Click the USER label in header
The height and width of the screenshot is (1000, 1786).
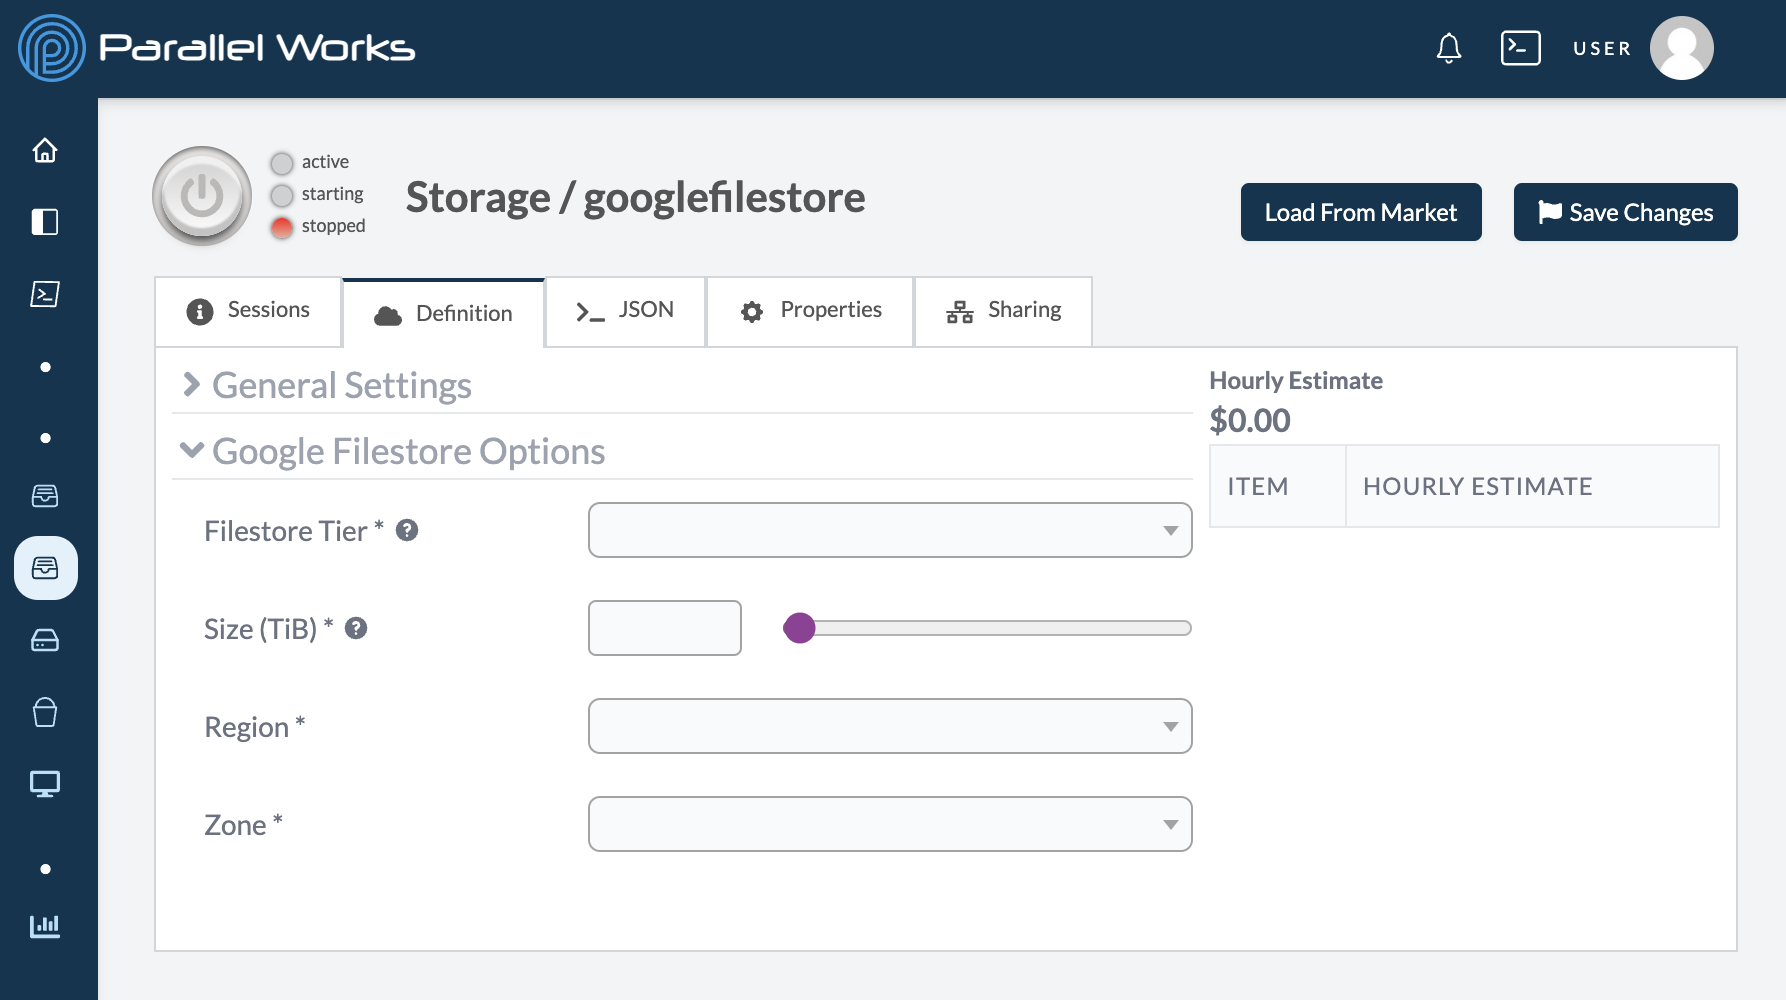click(x=1601, y=48)
